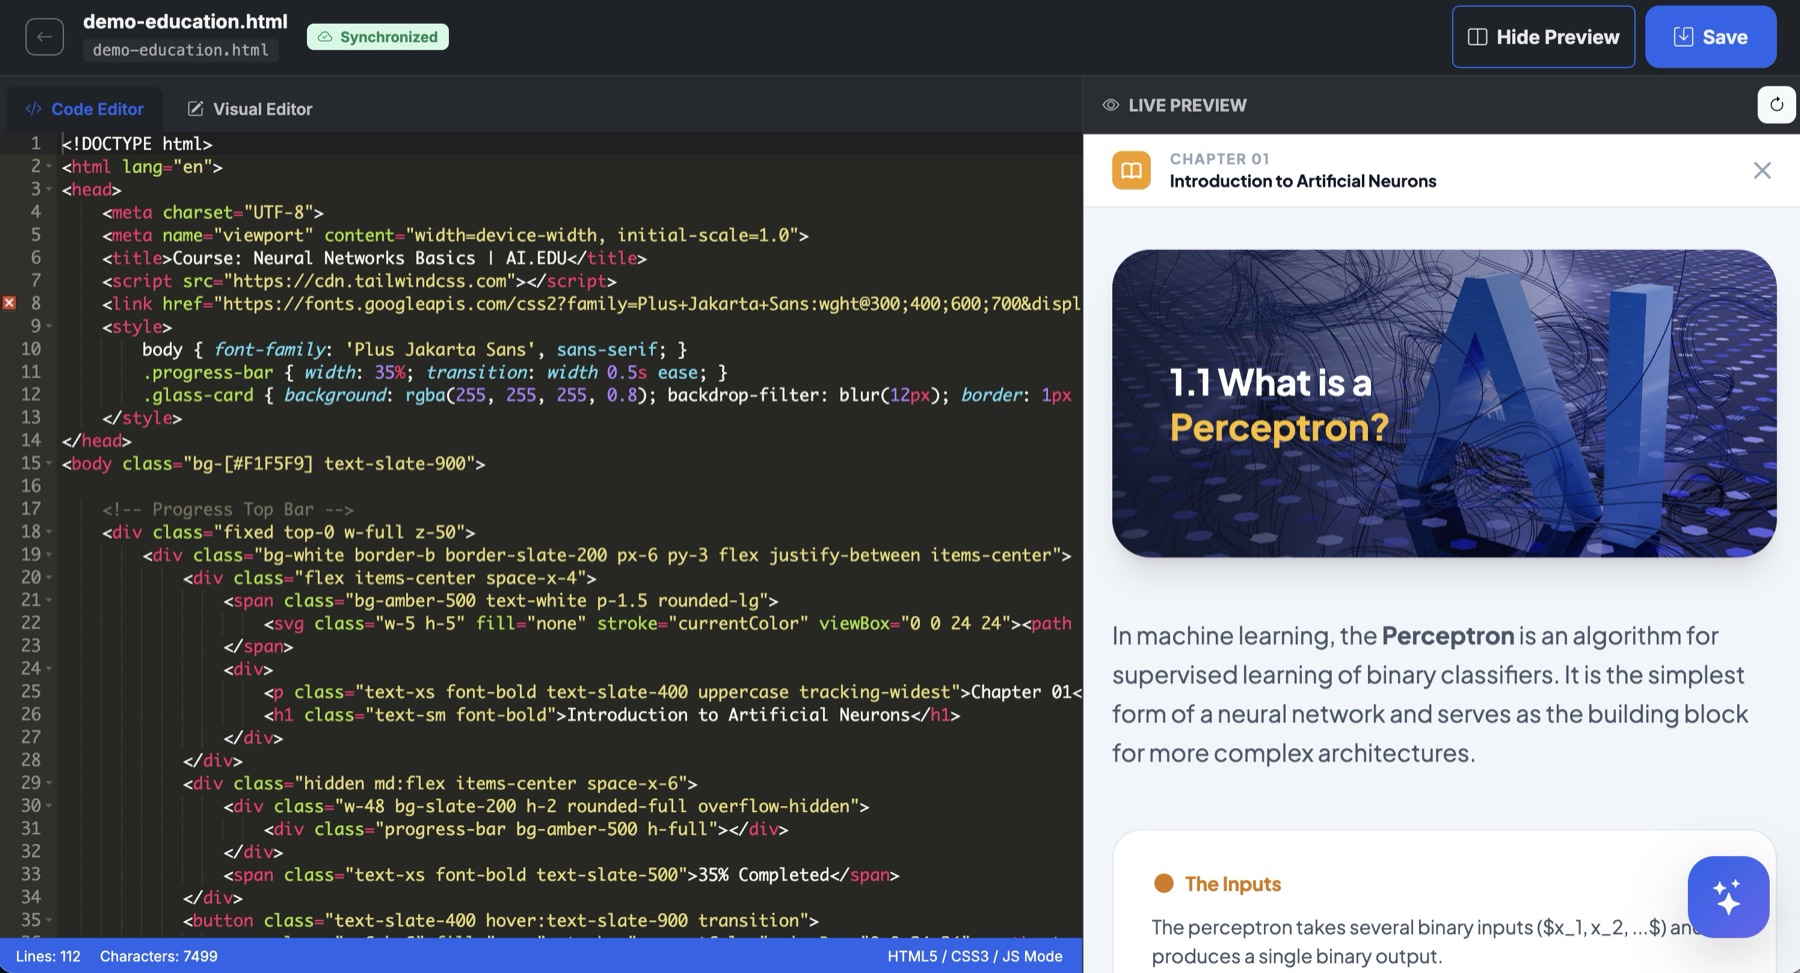Click the amber book chapter icon
The width and height of the screenshot is (1800, 973).
click(x=1131, y=170)
